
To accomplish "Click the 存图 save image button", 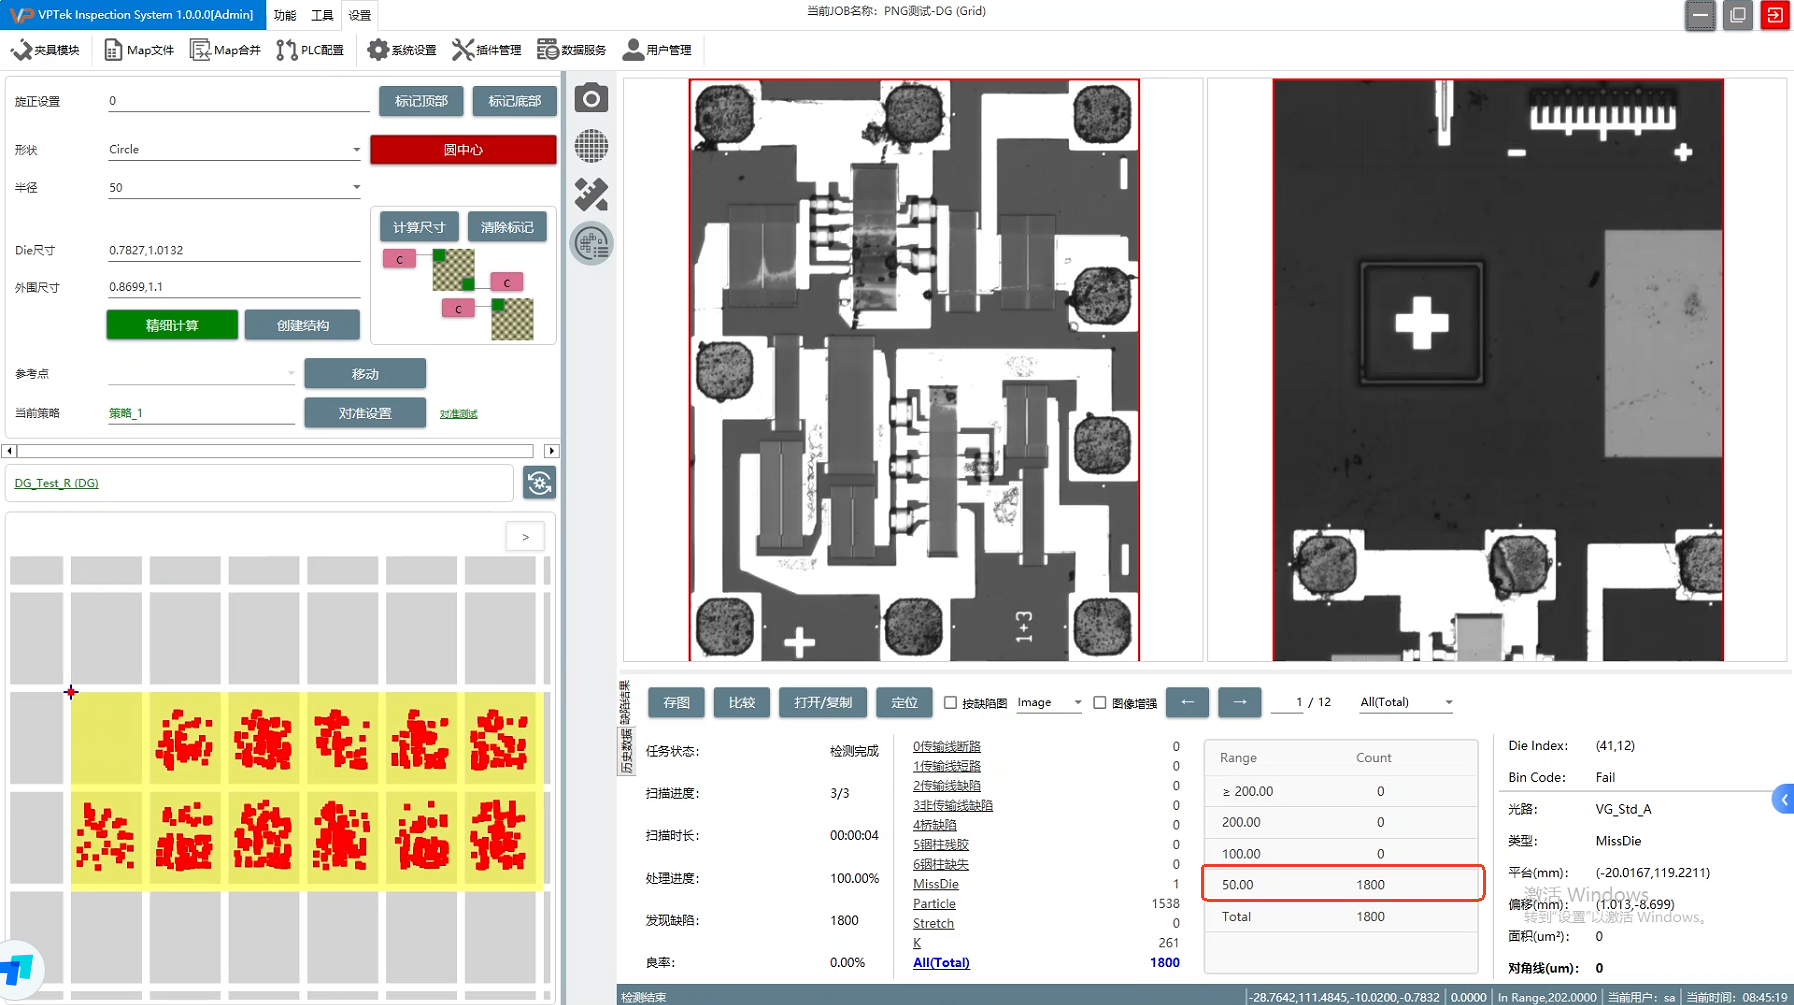I will click(677, 702).
